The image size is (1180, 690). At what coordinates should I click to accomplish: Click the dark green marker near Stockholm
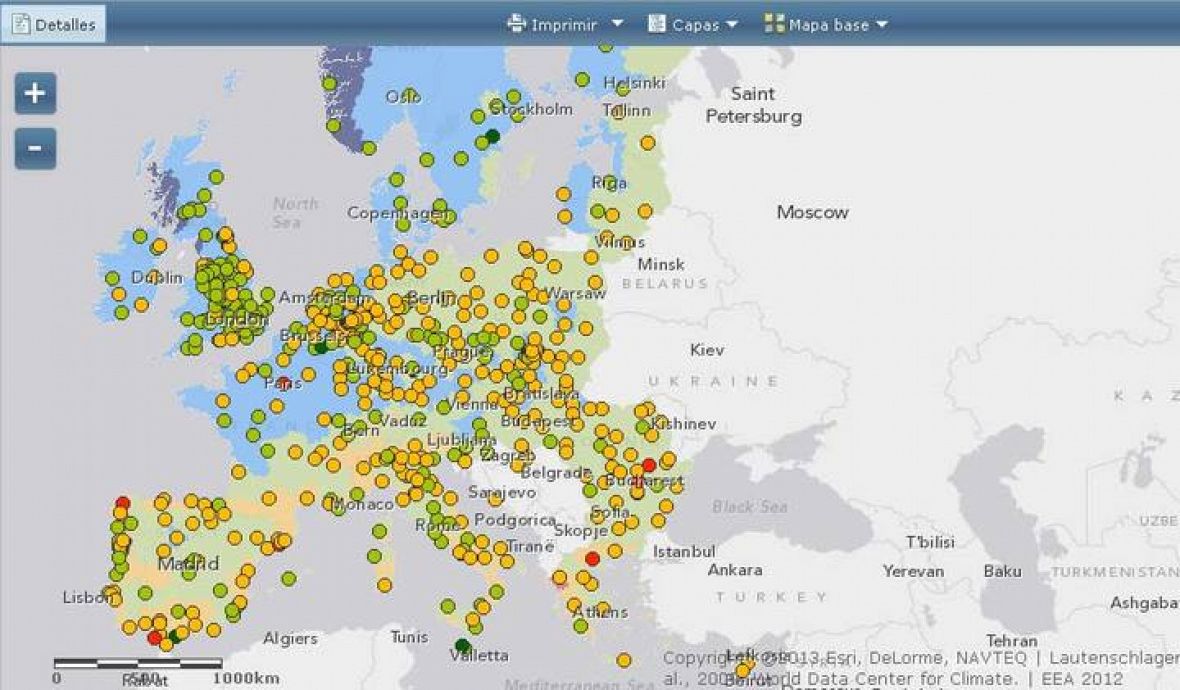point(491,136)
